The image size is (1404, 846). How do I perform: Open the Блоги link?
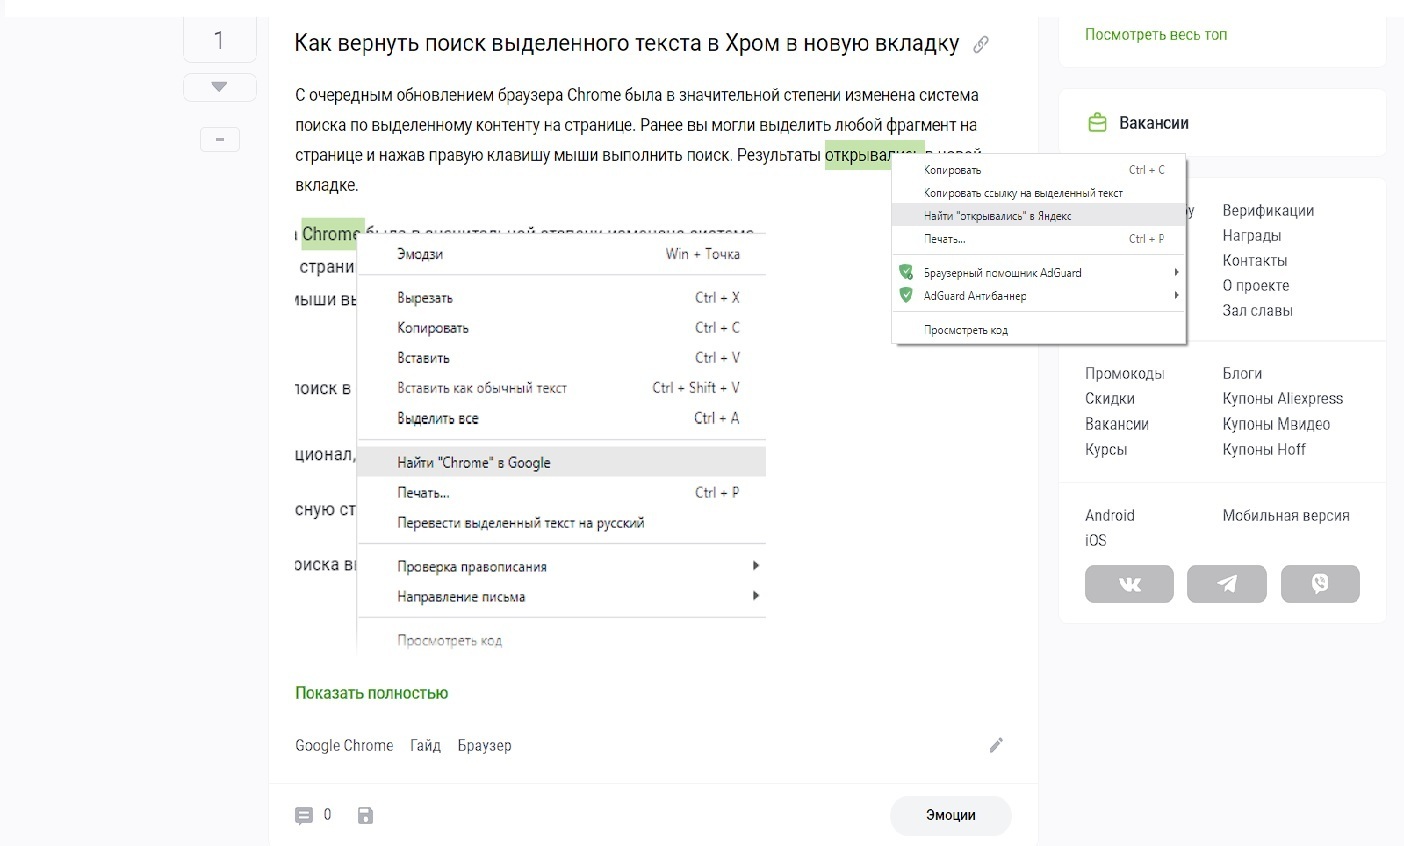pyautogui.click(x=1242, y=374)
